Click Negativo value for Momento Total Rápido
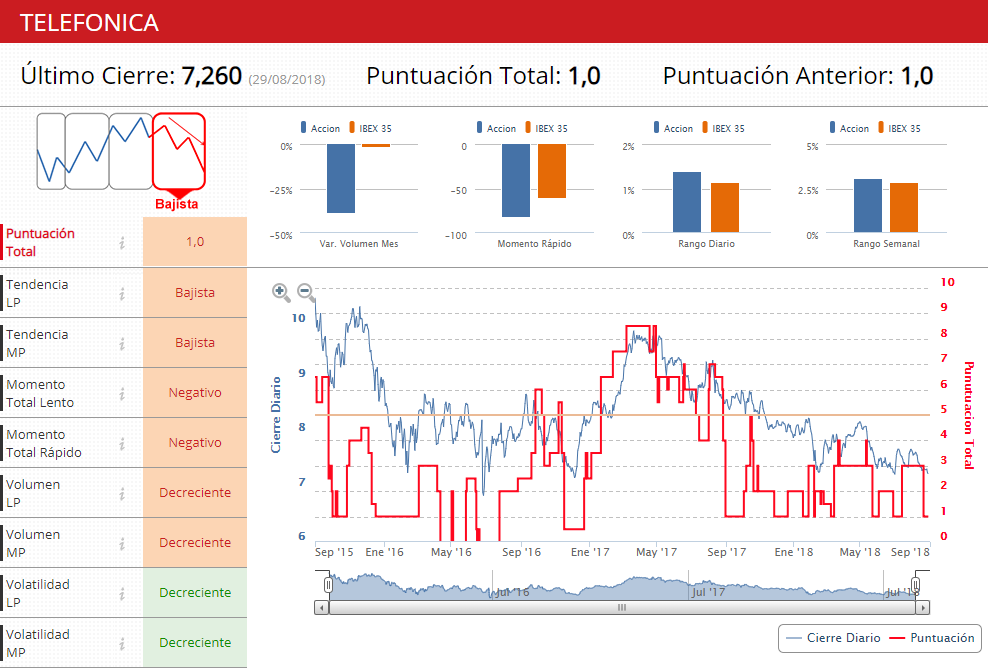 point(195,443)
